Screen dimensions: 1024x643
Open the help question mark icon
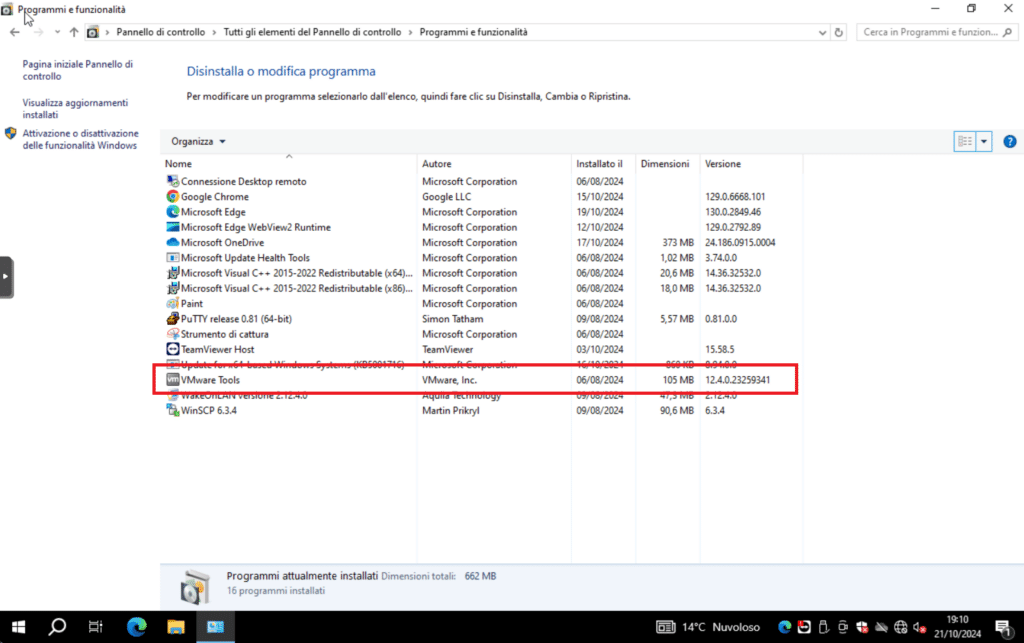click(1010, 142)
